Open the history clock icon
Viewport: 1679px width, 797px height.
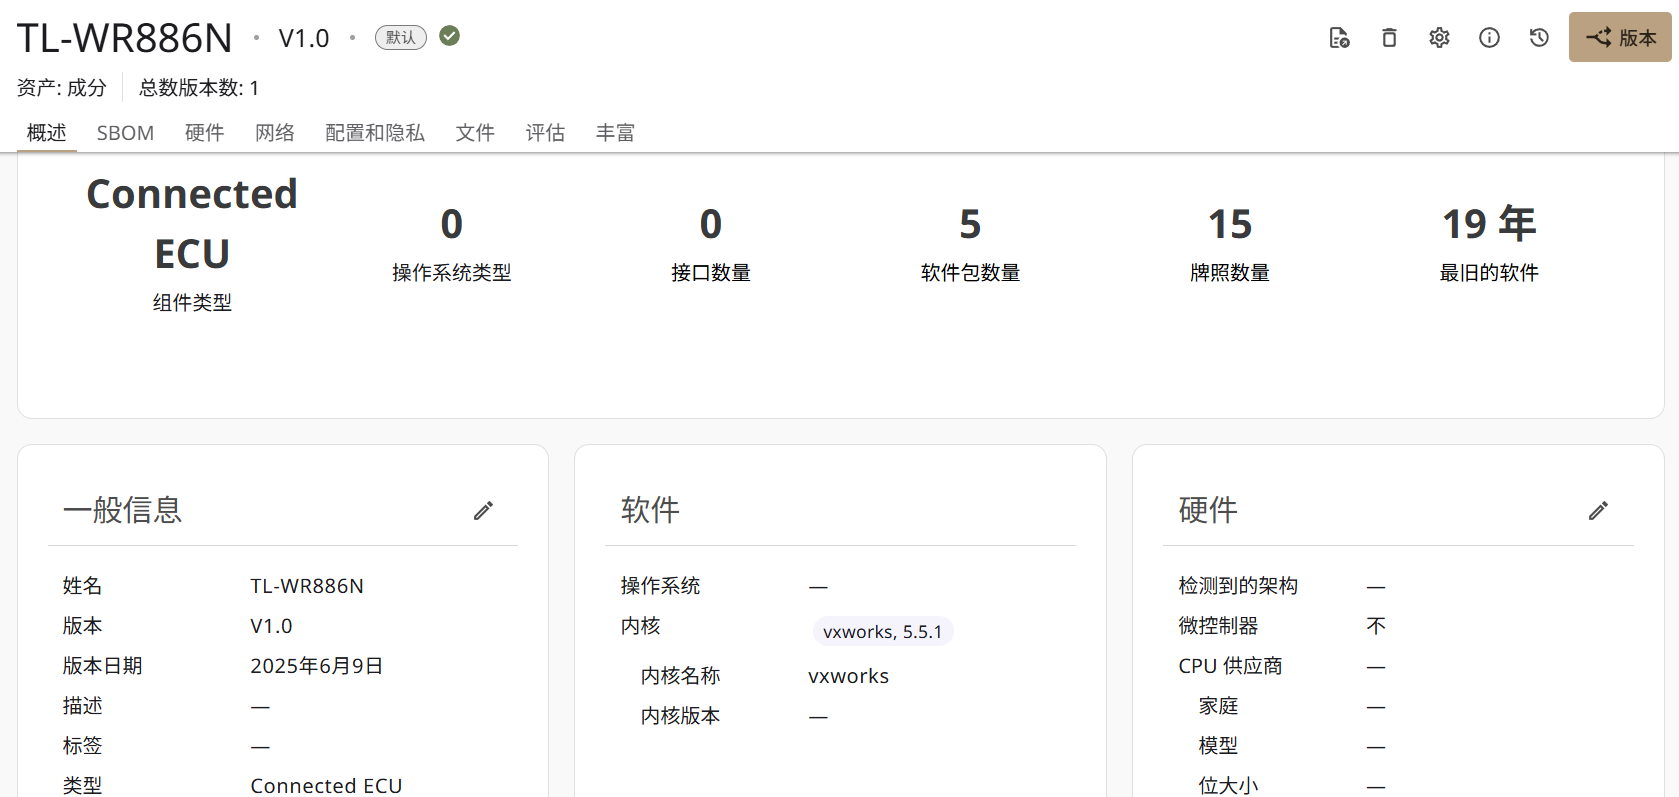pyautogui.click(x=1539, y=38)
